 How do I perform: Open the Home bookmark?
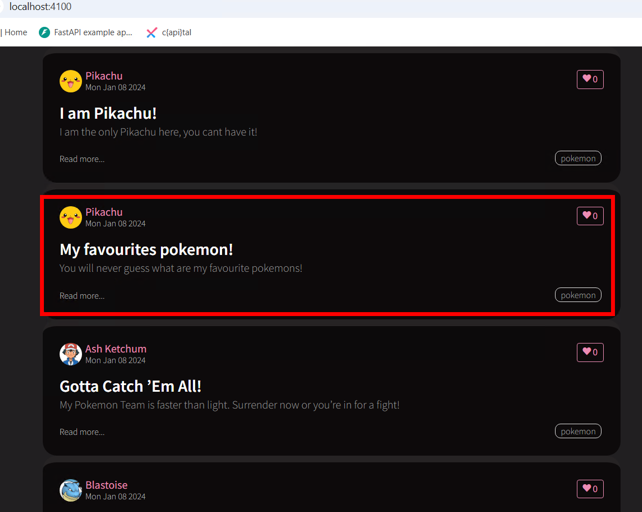[x=14, y=32]
